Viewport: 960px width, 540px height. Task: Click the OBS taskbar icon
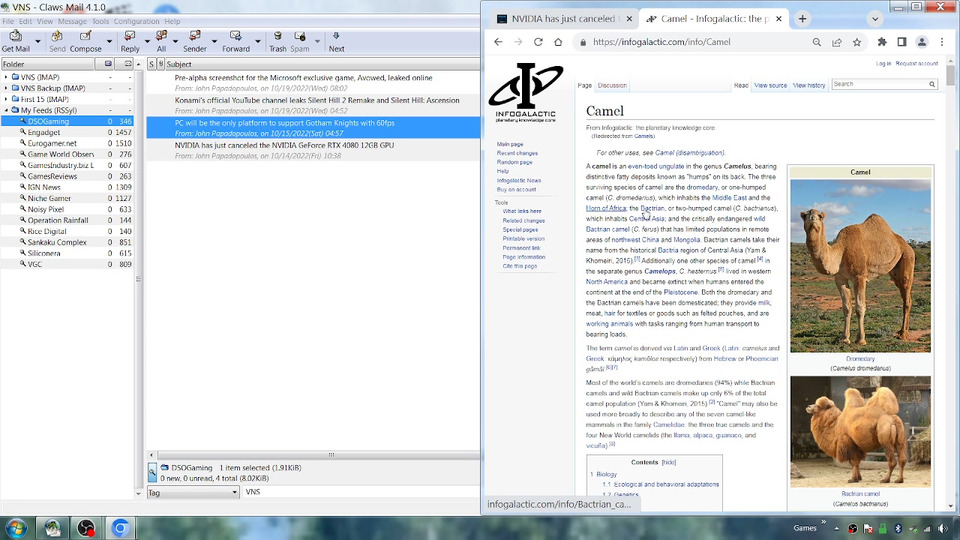(x=86, y=528)
